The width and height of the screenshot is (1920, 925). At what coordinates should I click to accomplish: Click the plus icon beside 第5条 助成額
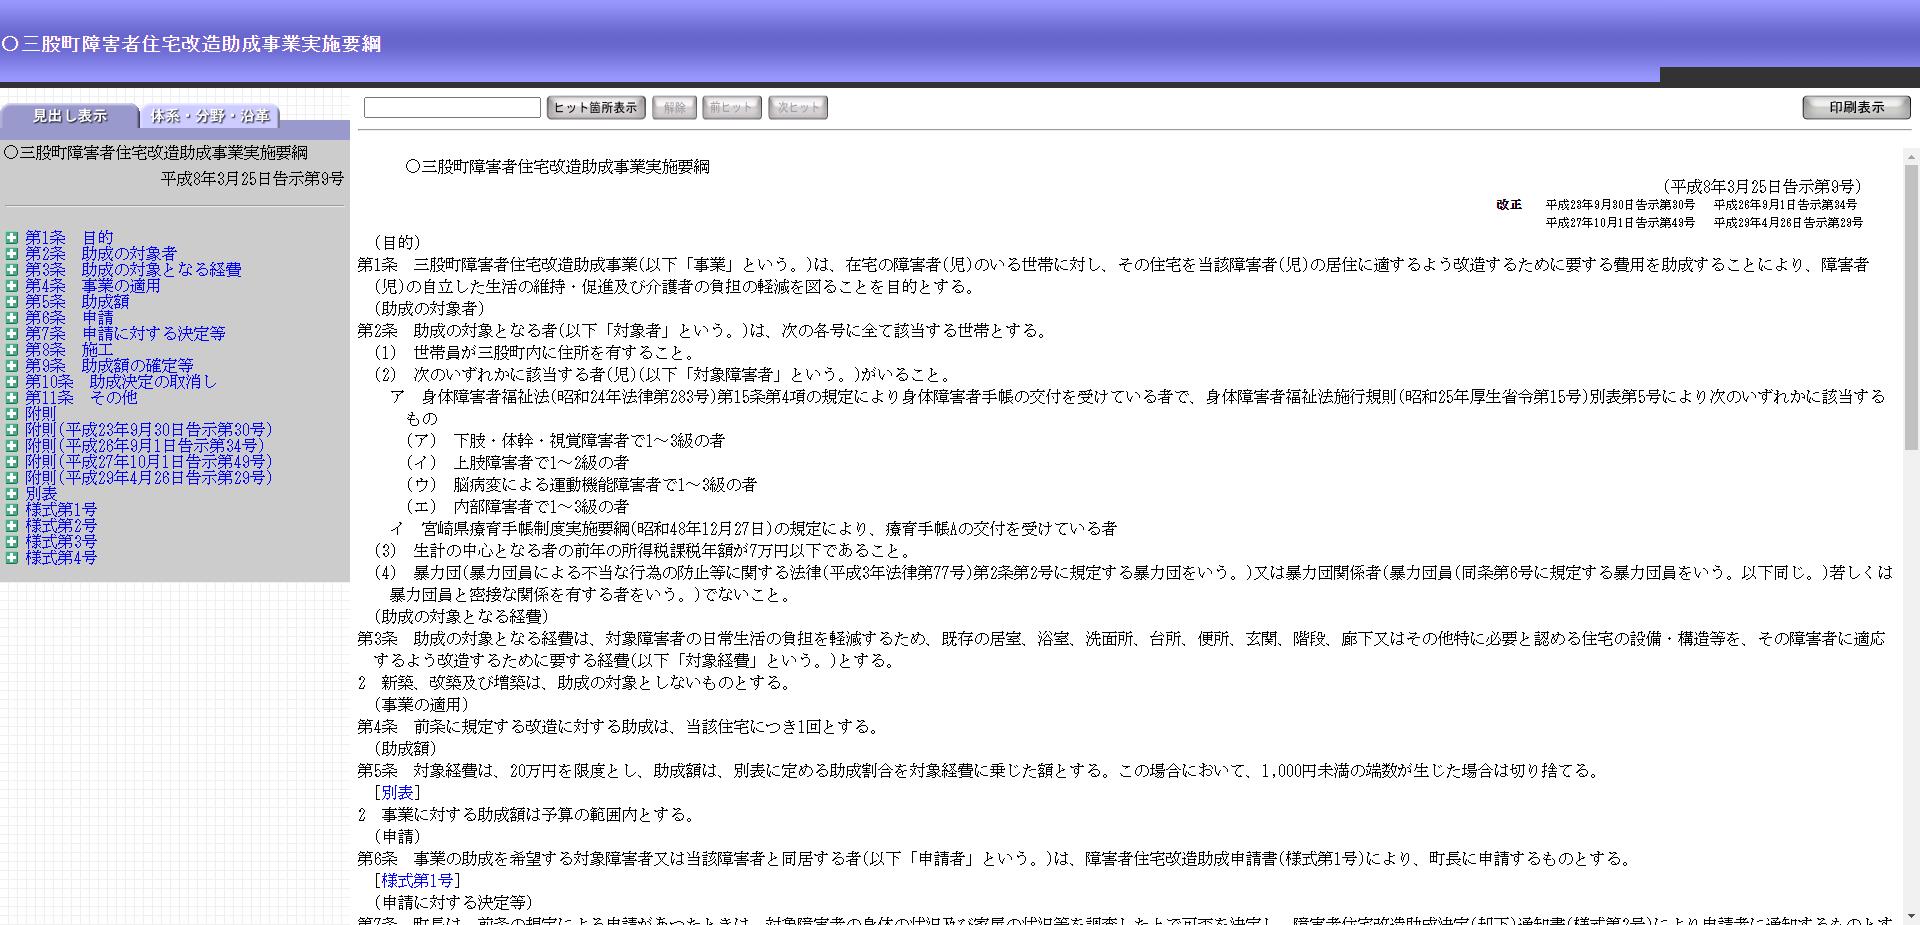tap(12, 301)
